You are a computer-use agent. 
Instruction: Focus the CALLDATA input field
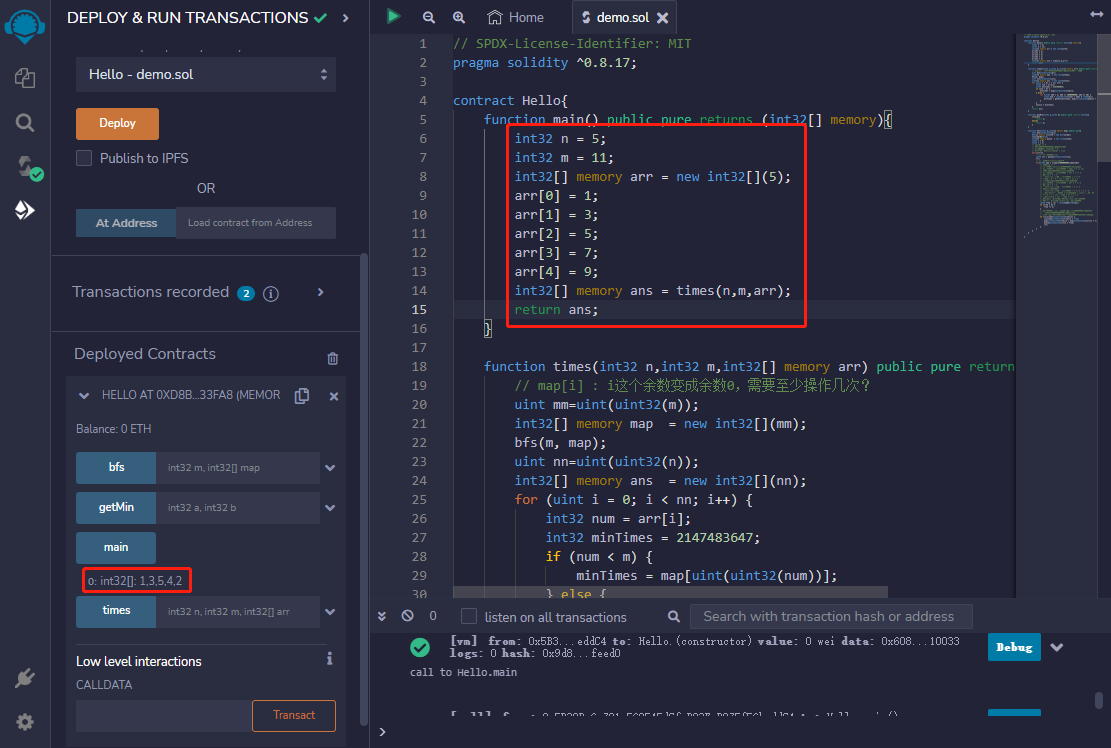pos(164,715)
